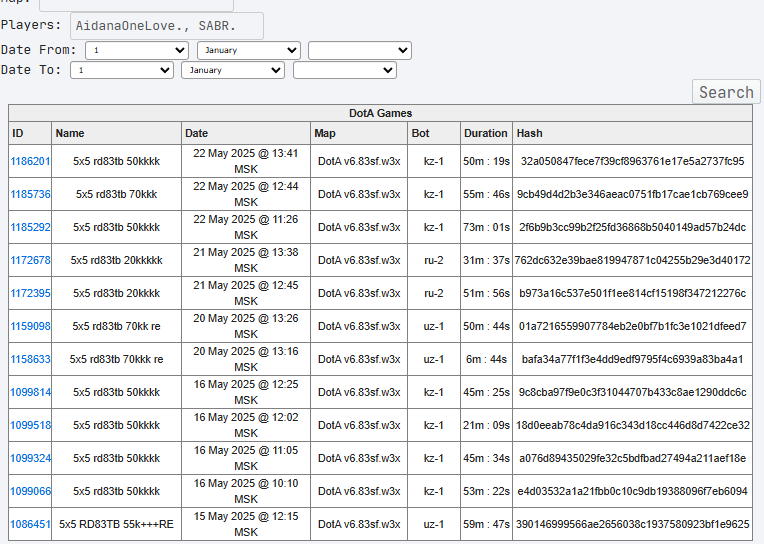This screenshot has width=764, height=544.
Task: Open the Date To year dropdown
Action: [345, 70]
